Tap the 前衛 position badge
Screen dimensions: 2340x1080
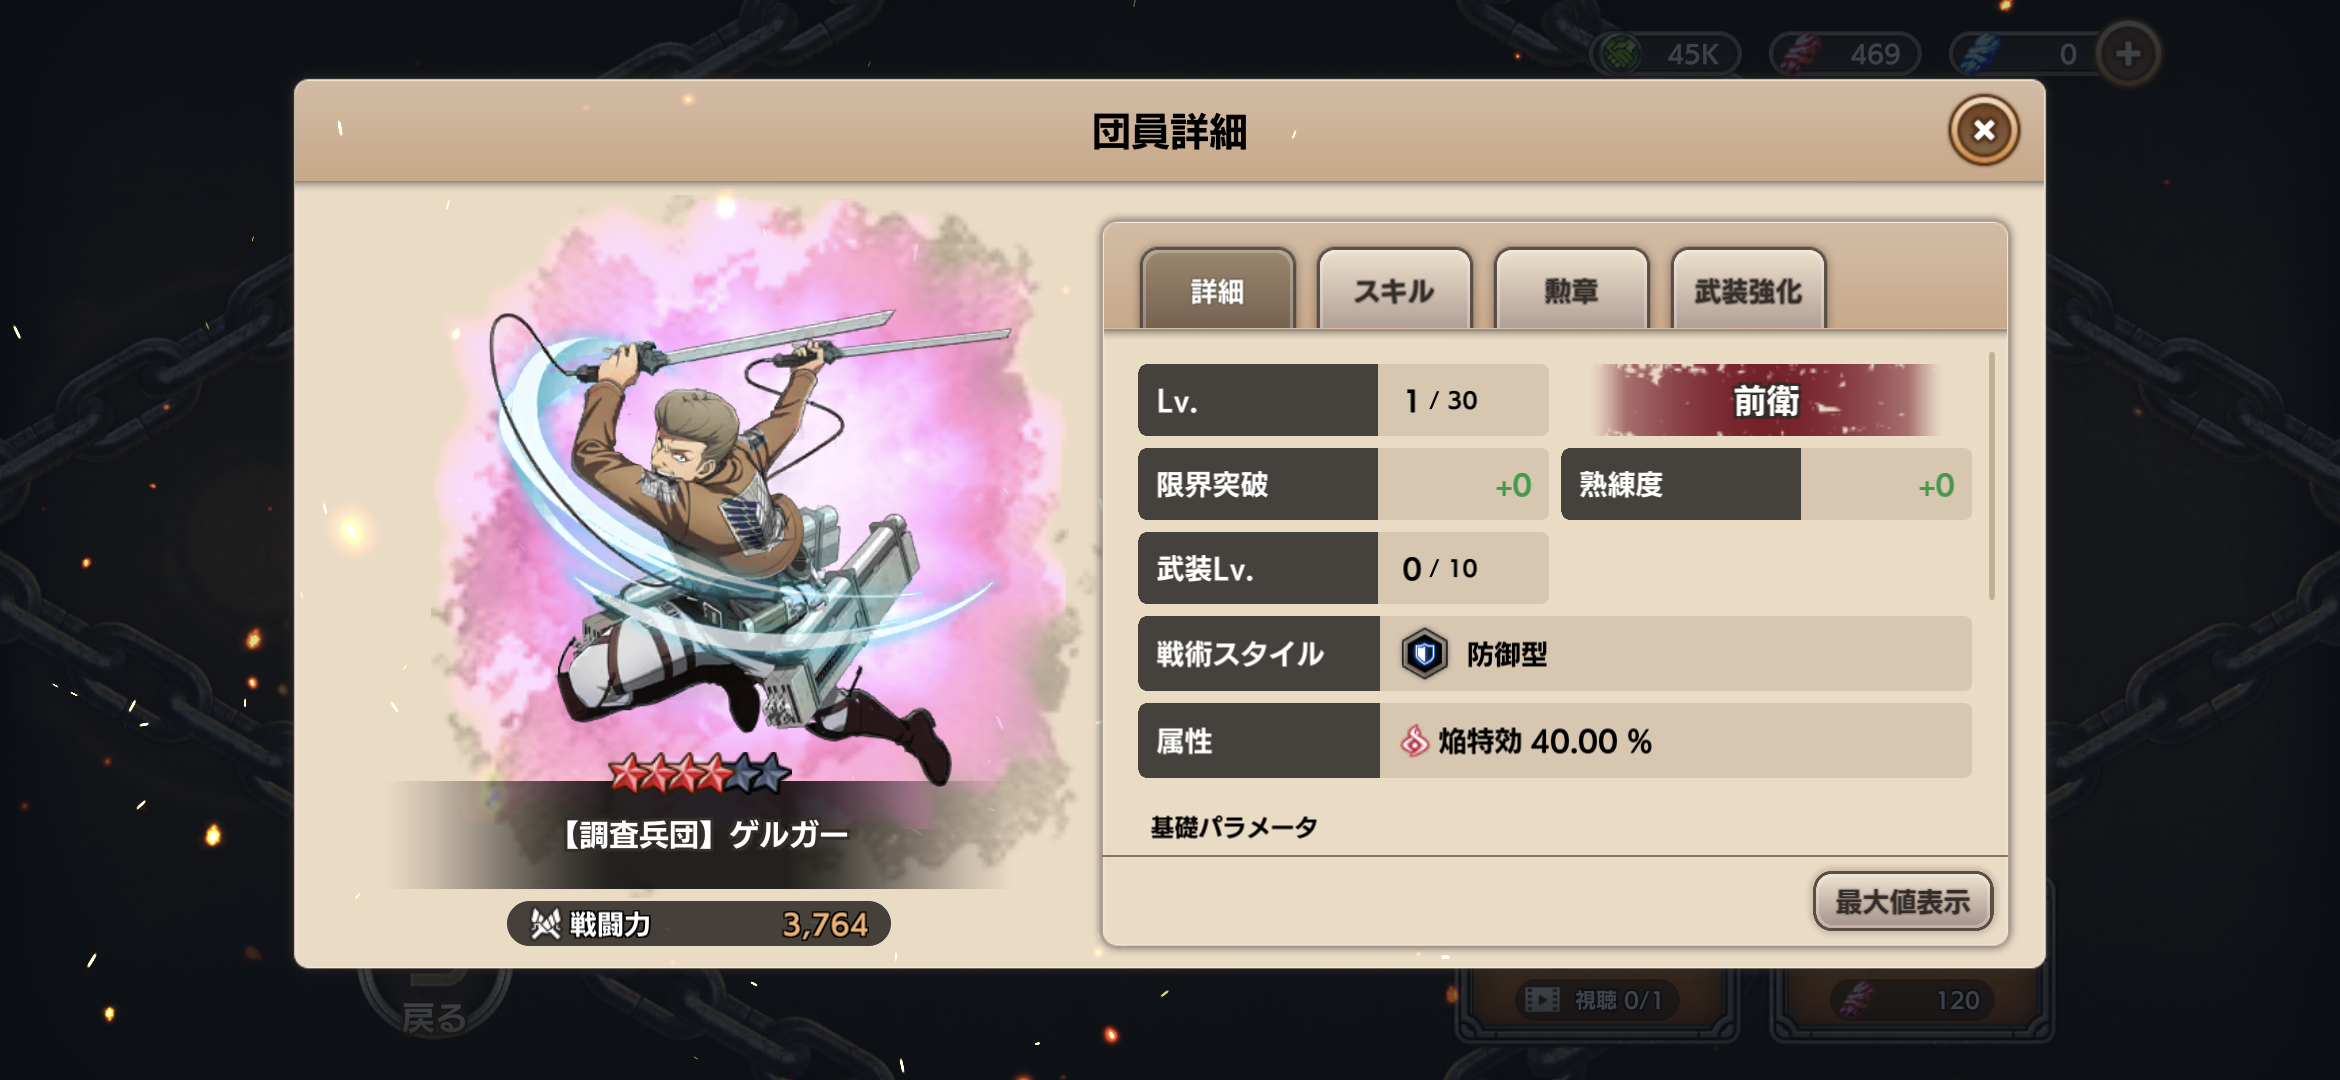pos(1767,400)
